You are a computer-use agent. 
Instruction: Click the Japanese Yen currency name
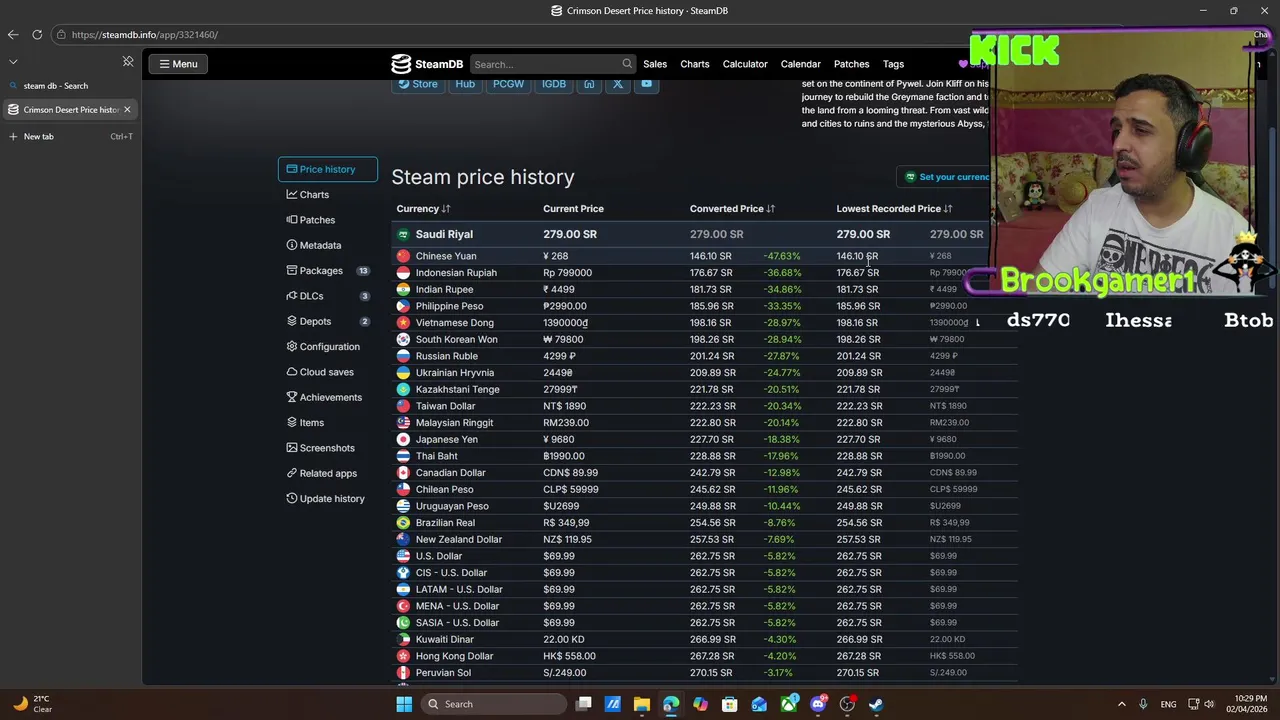tap(447, 440)
